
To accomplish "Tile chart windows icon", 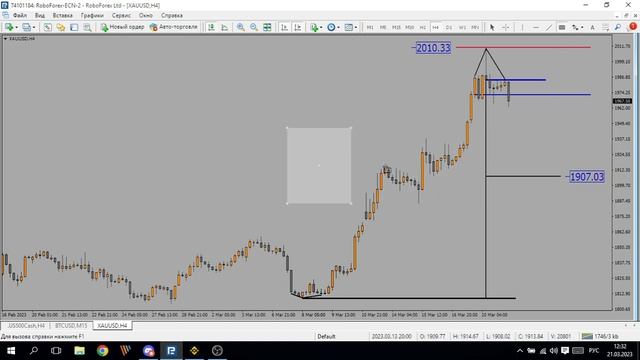I will [x=267, y=27].
